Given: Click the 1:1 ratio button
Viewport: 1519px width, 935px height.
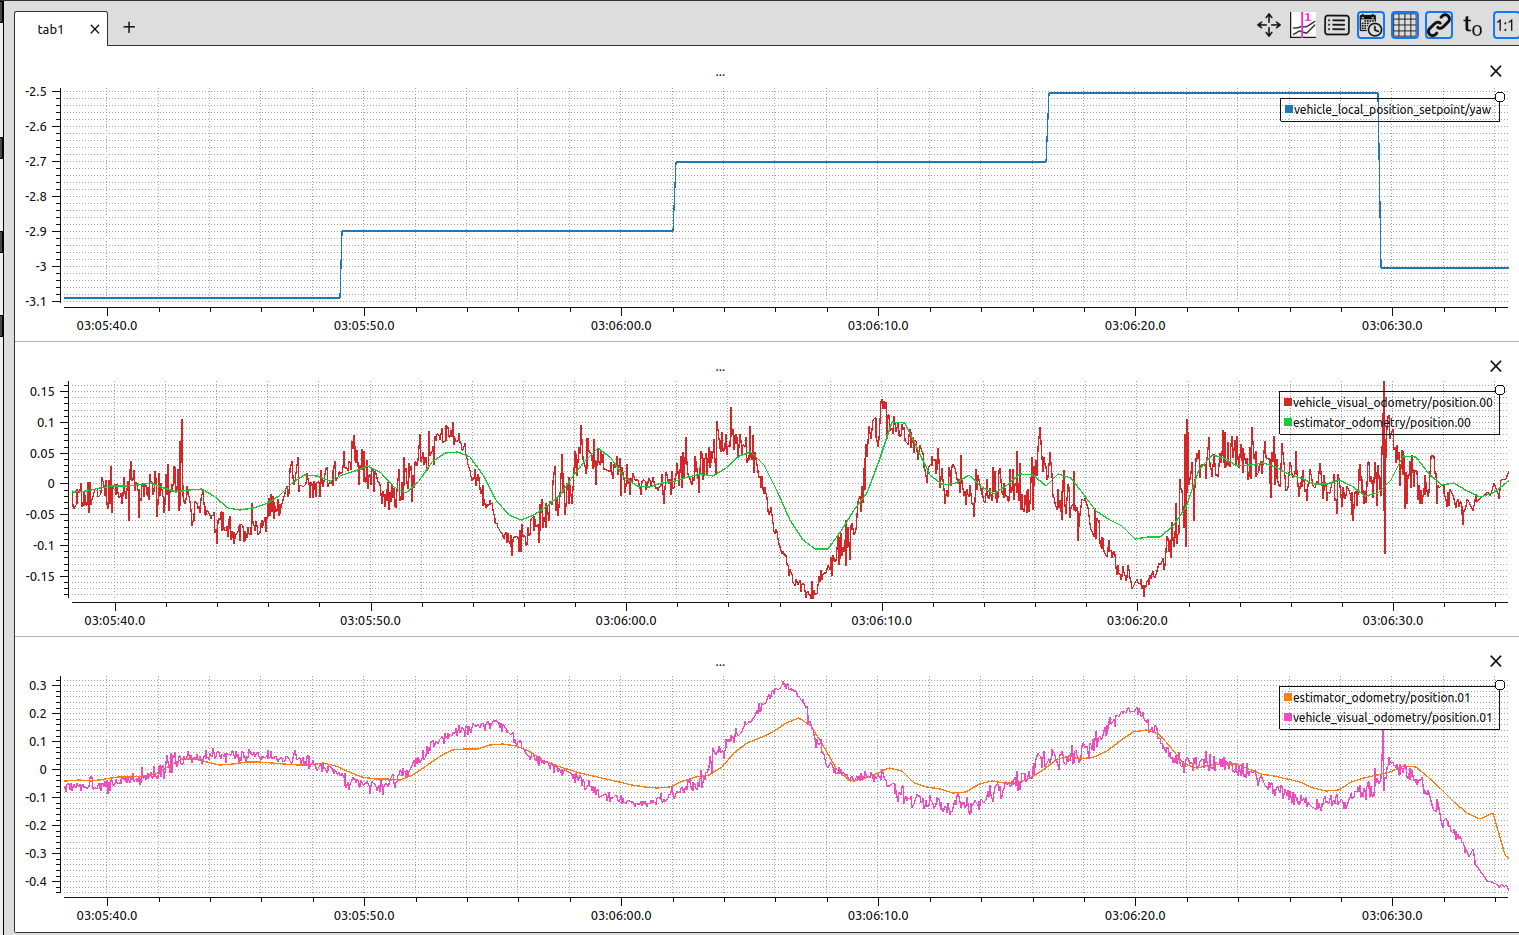Looking at the screenshot, I should click(1505, 26).
